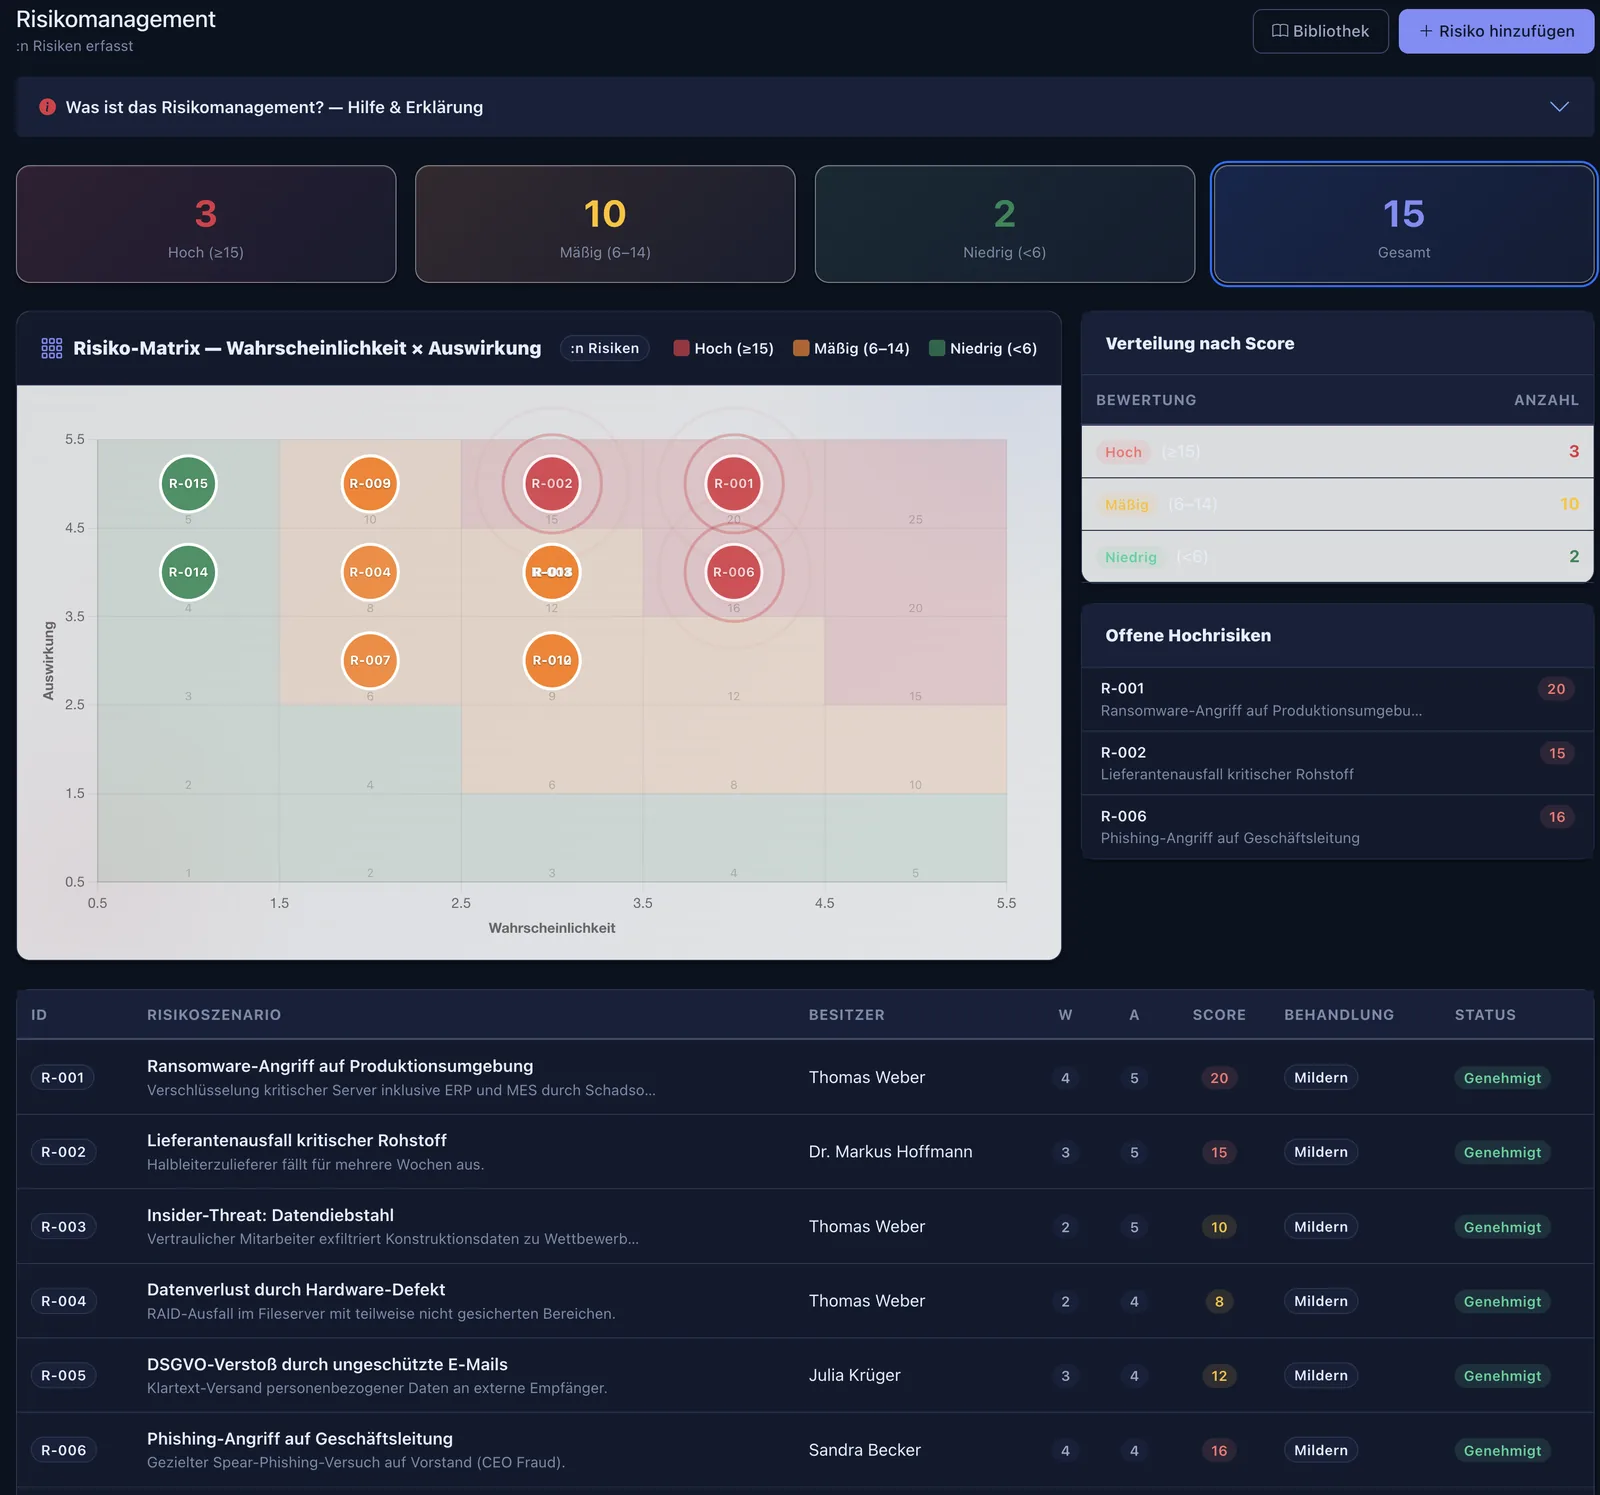
Task: Click the grid matrix icon beside Risiko-Matrix title
Action: [x=52, y=348]
